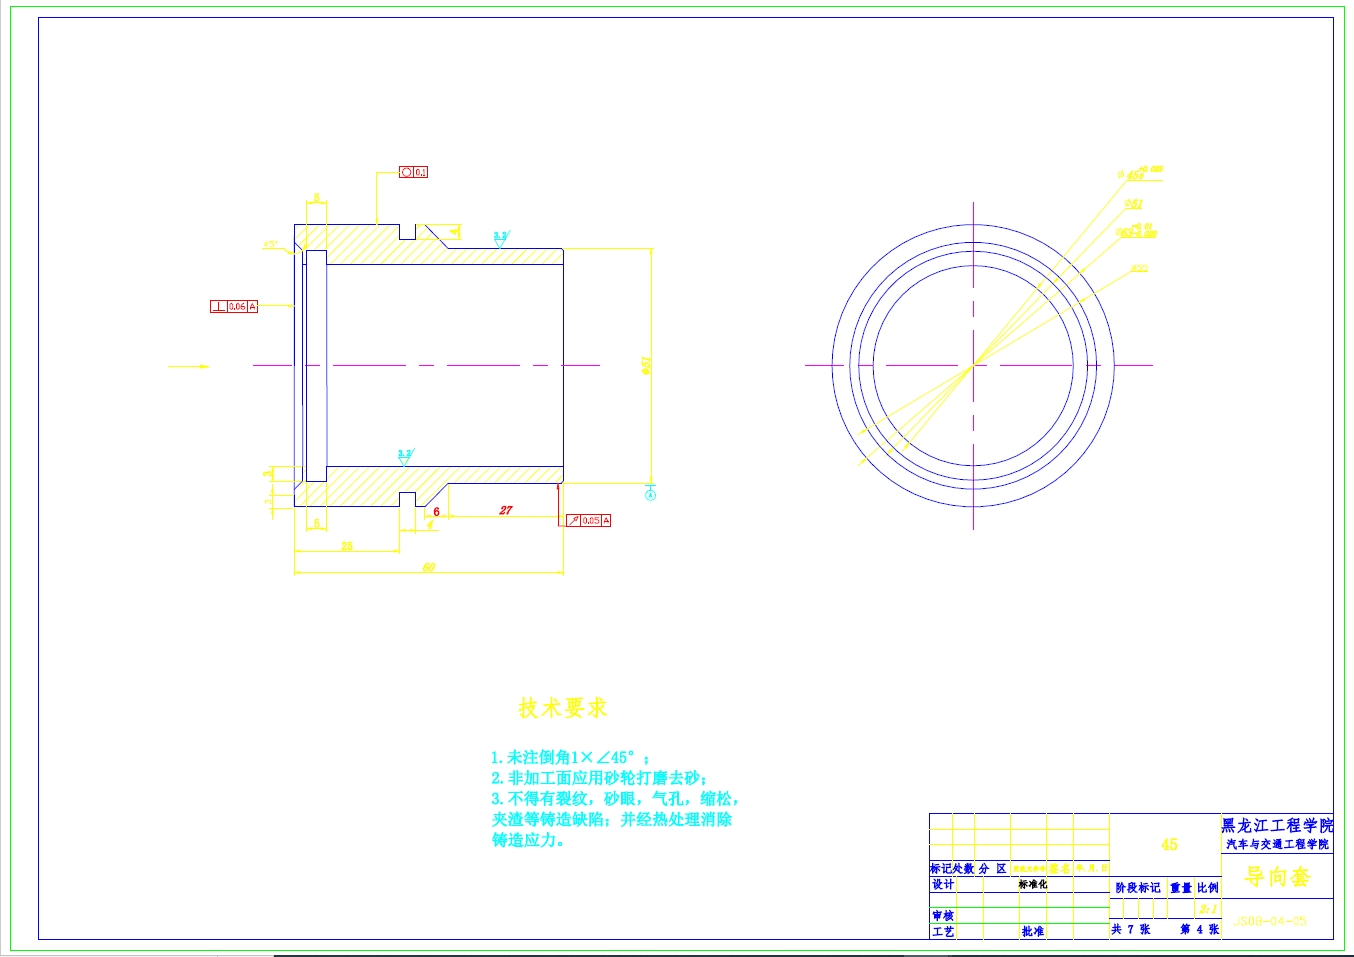
Task: Click the '批准' label
Action: [x=1033, y=931]
